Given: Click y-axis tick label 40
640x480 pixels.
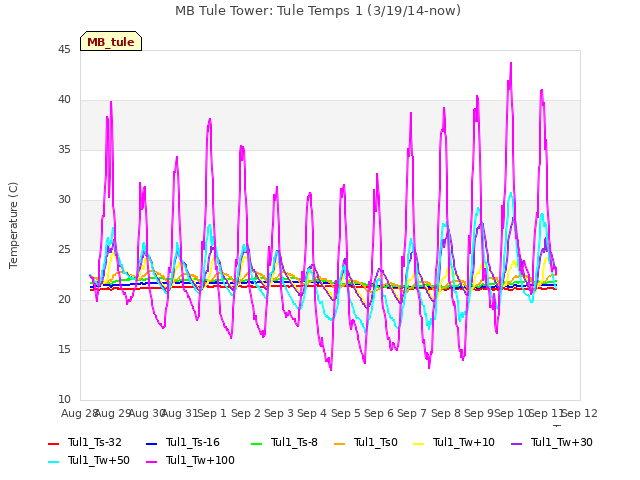Looking at the screenshot, I should pos(64,100).
